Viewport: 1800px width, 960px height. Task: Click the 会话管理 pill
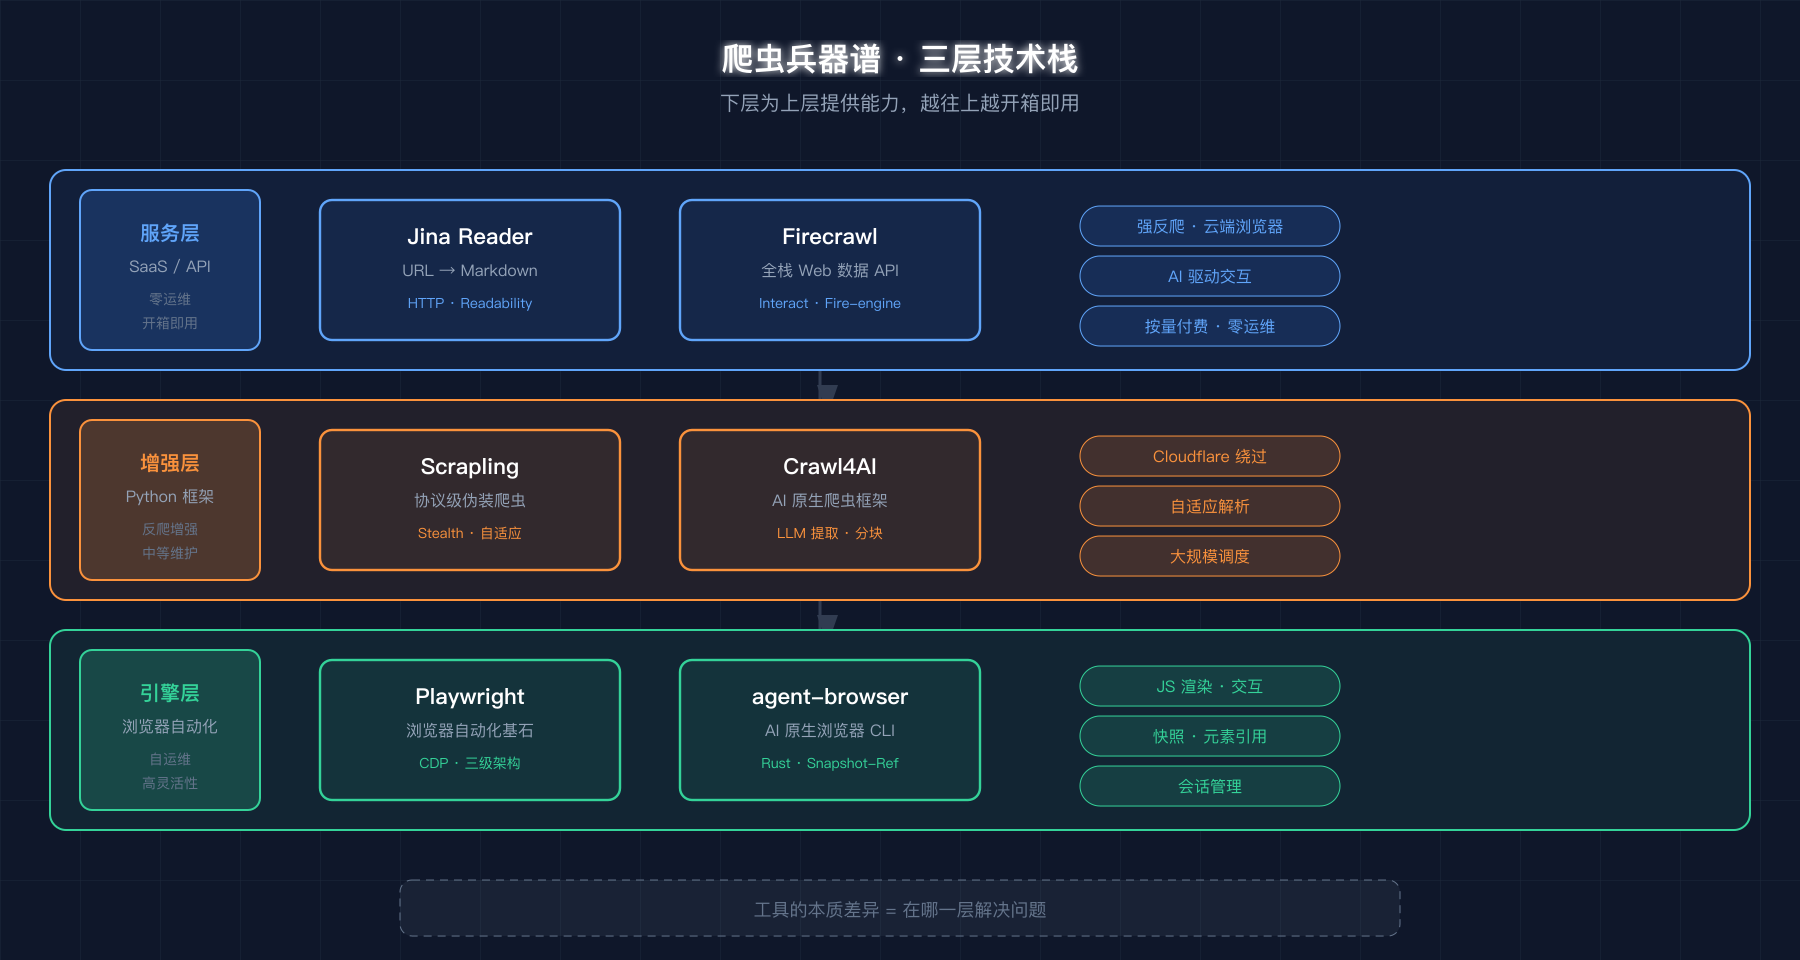tap(1210, 786)
